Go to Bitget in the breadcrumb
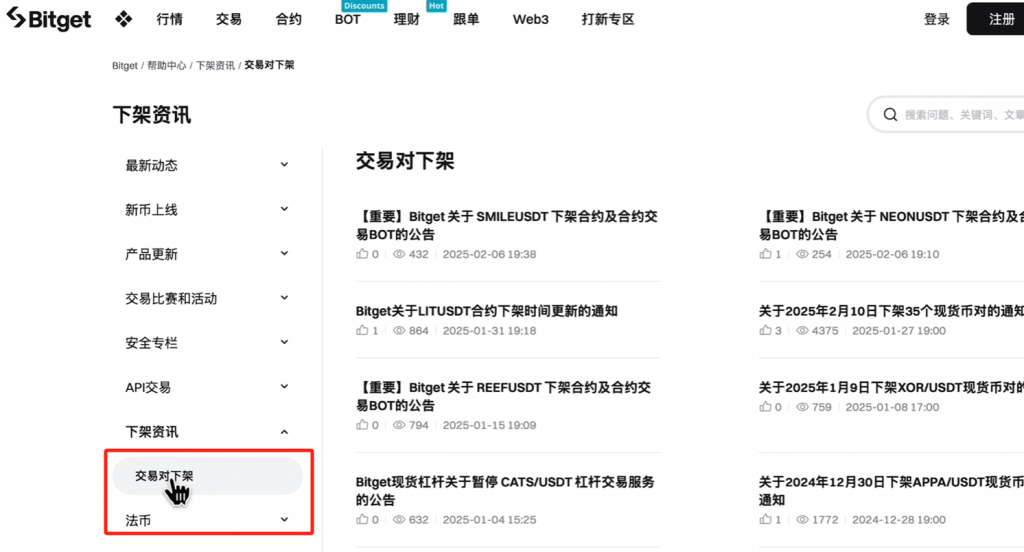This screenshot has width=1024, height=552. [125, 65]
